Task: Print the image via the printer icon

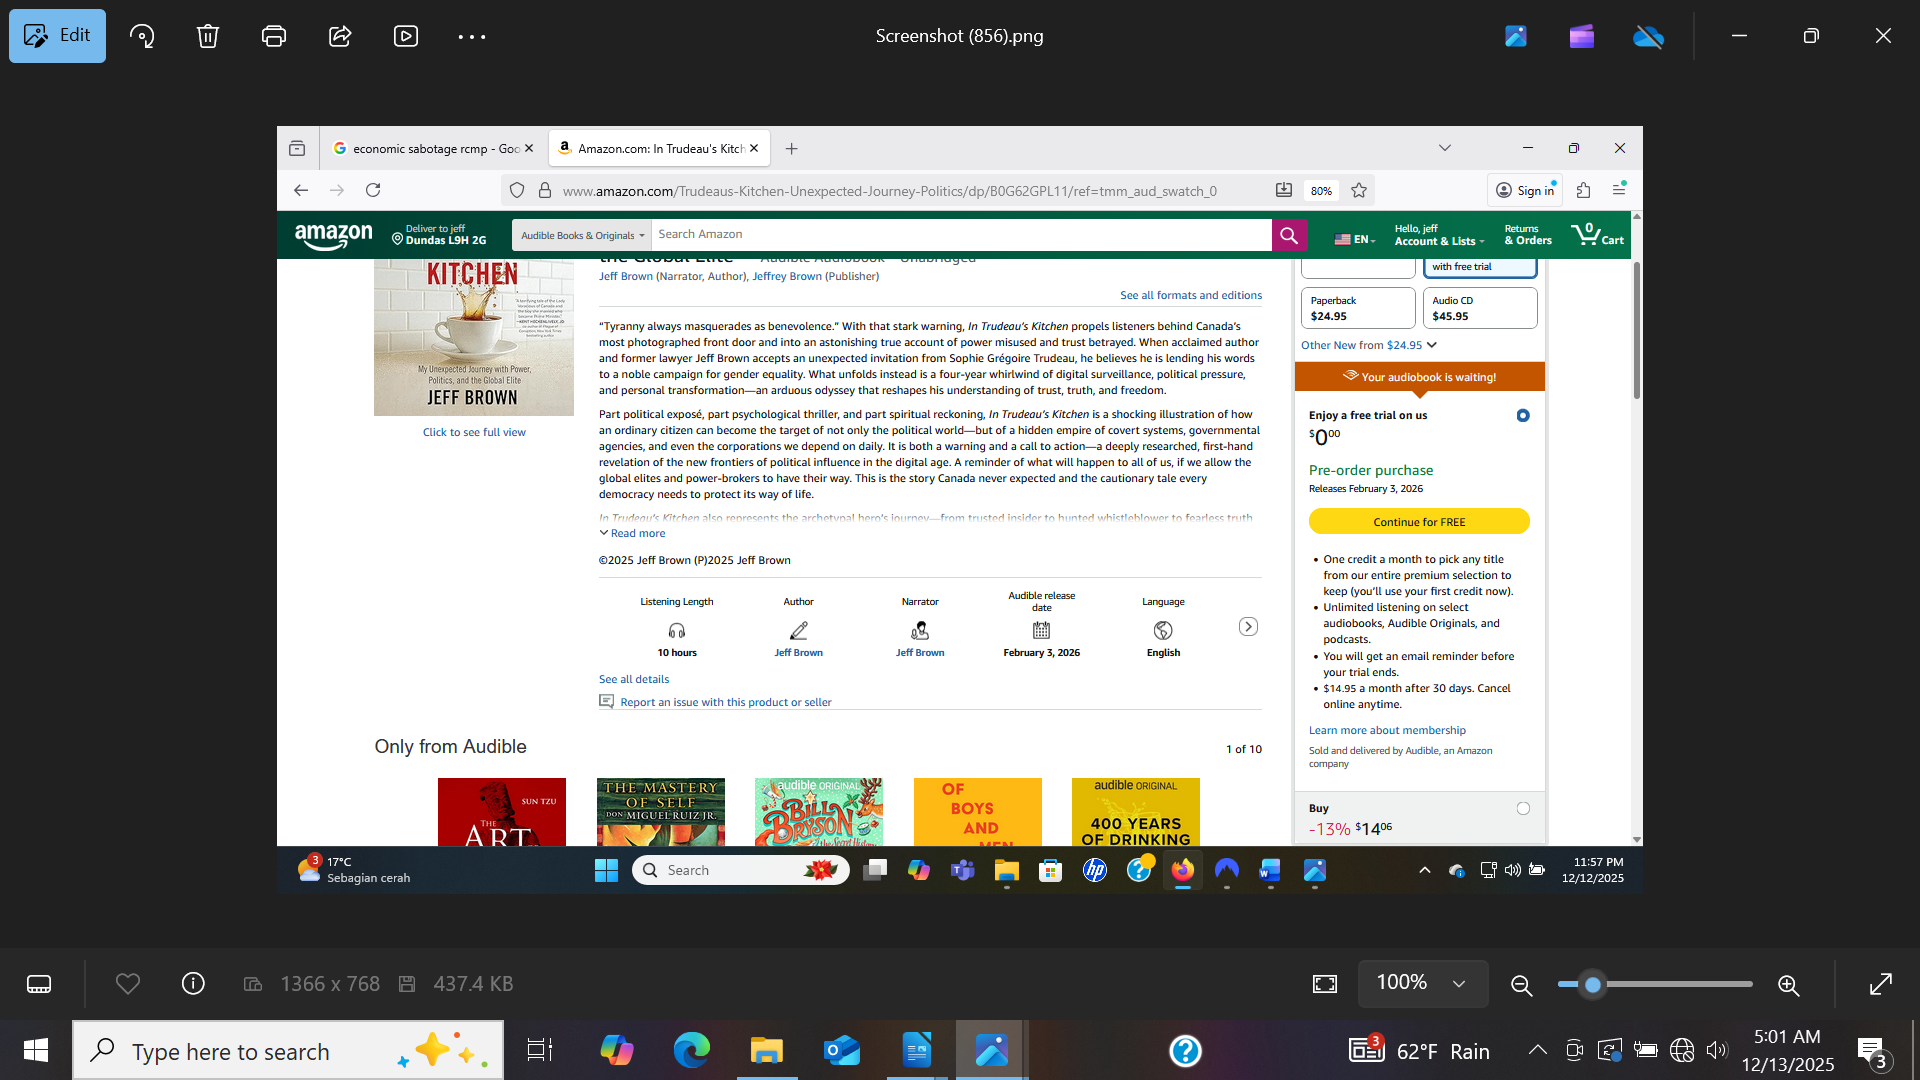Action: click(273, 36)
